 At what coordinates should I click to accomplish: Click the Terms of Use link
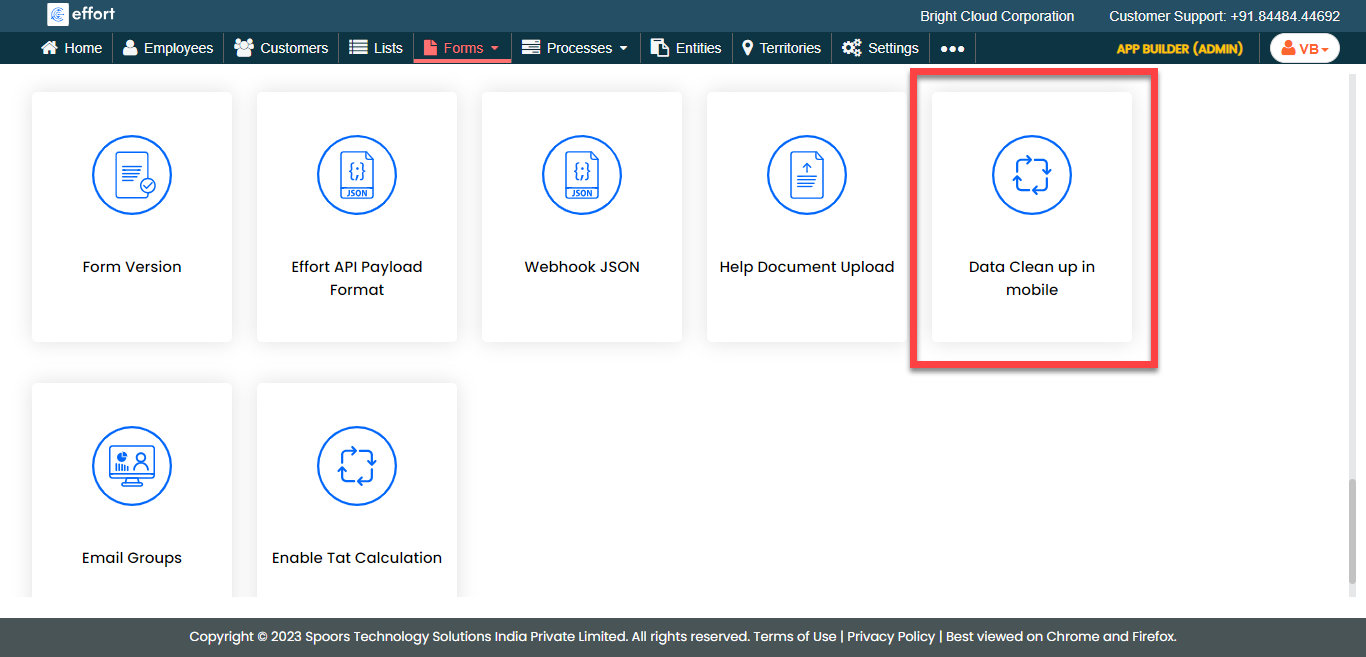795,636
